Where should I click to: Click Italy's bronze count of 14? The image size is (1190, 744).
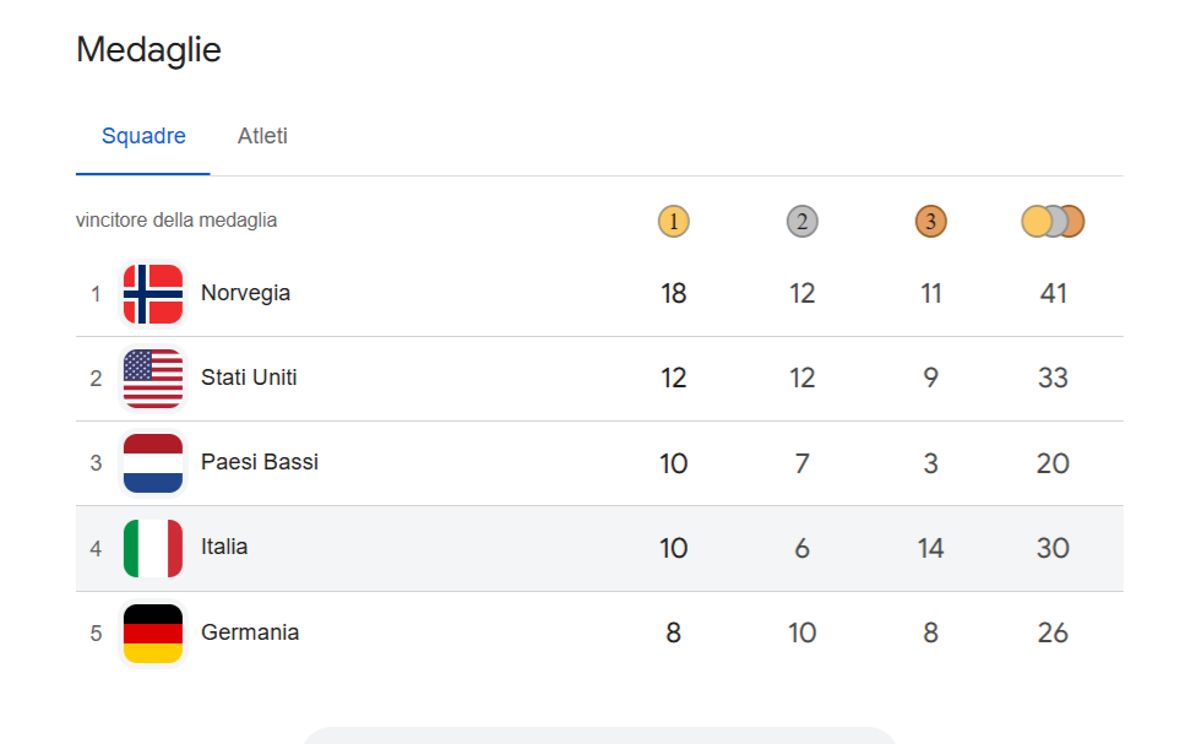pyautogui.click(x=930, y=548)
